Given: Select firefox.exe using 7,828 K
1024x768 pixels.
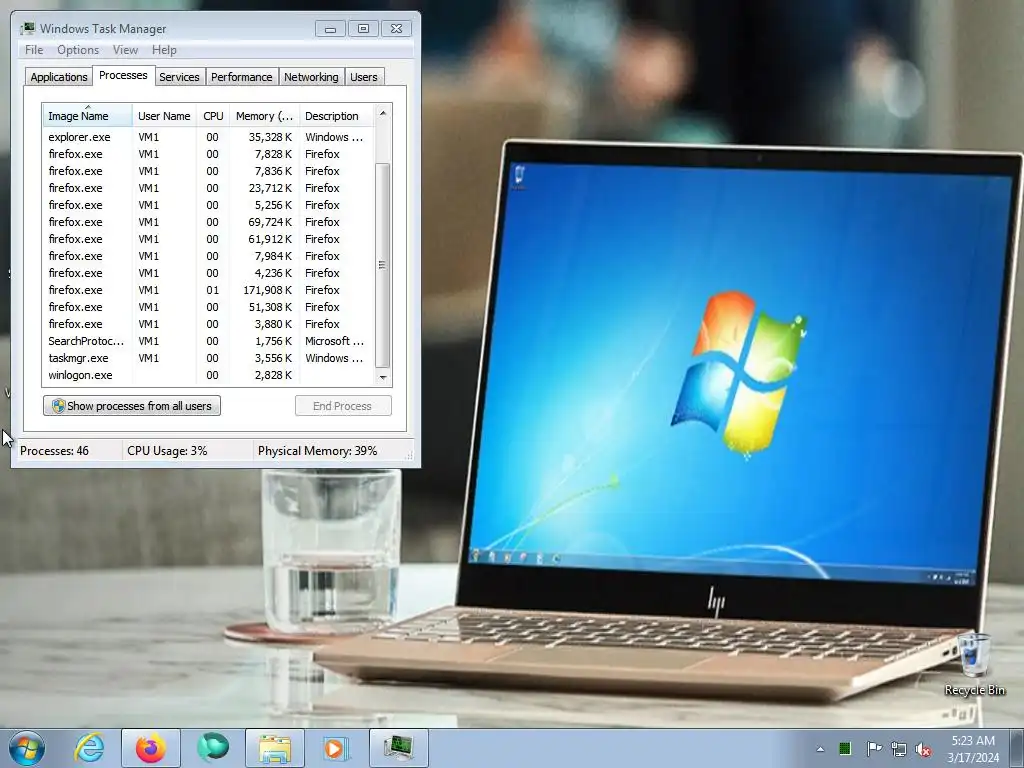Looking at the screenshot, I should click(208, 154).
